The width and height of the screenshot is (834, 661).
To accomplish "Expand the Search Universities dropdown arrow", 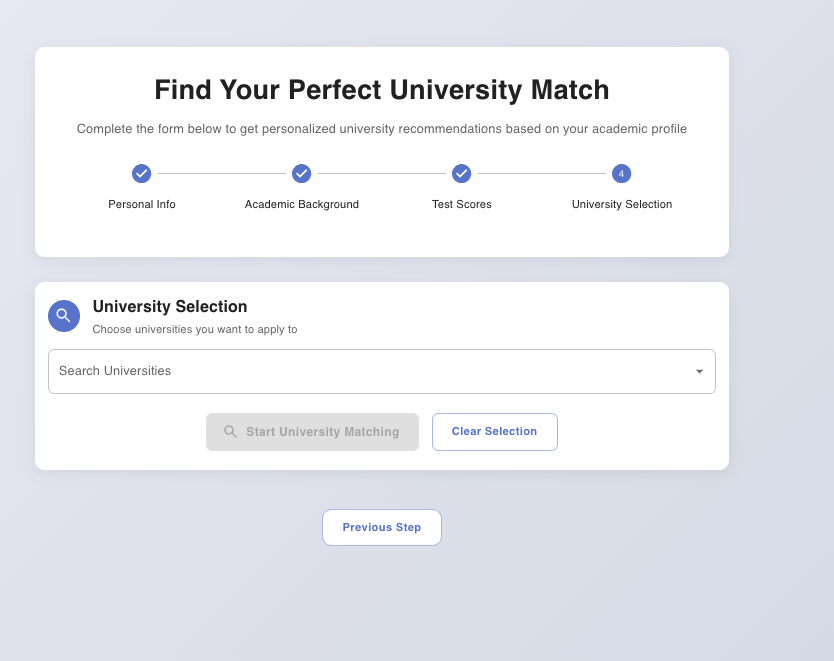I will (x=699, y=372).
